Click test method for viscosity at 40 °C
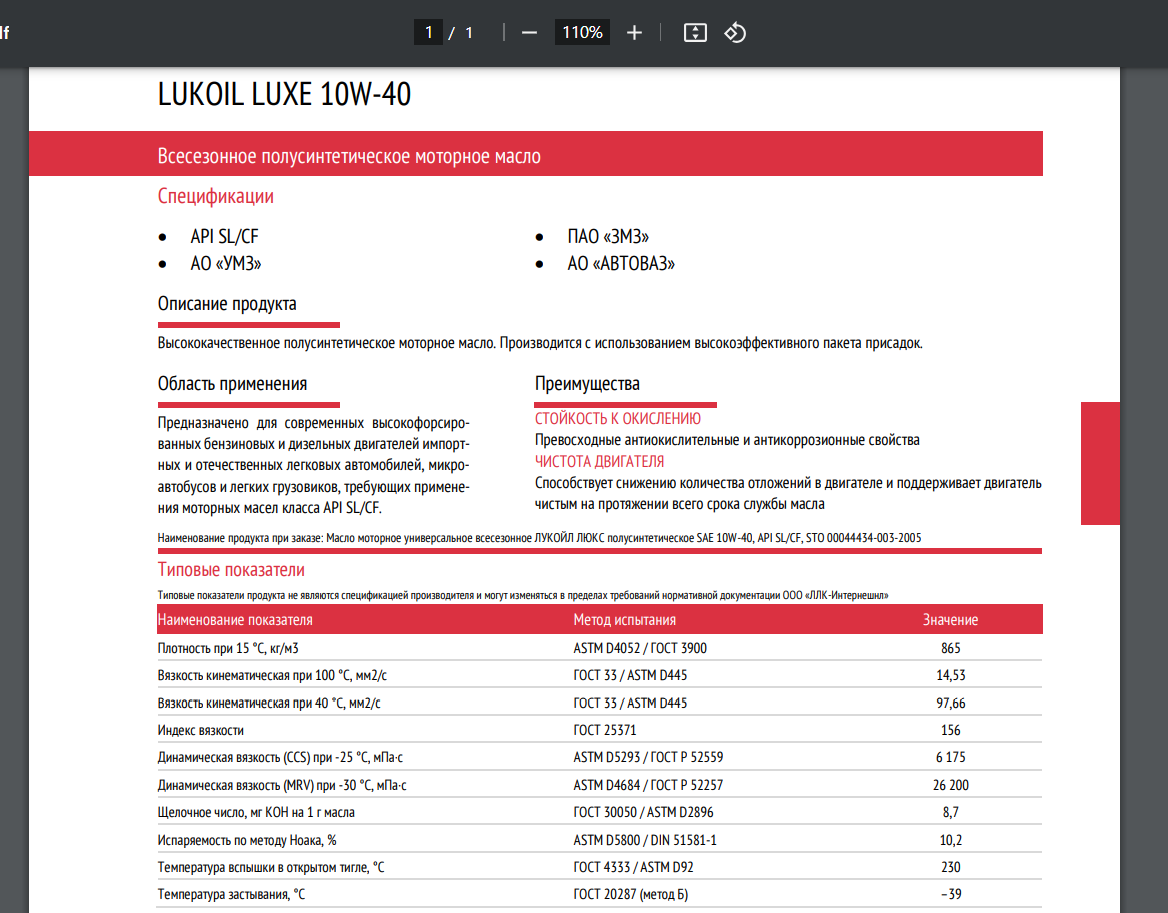This screenshot has height=913, width=1168. [630, 703]
